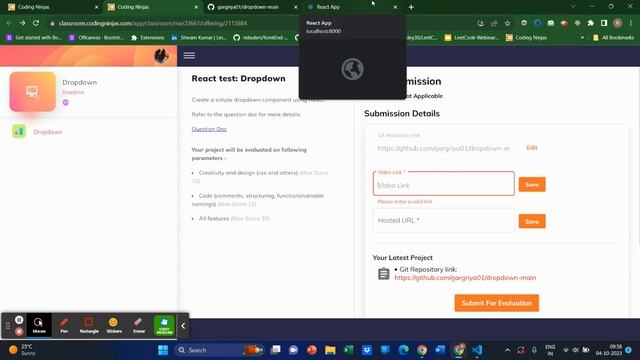Click the install app icon in the address bar
Image resolution: width=640 pixels, height=360 pixels.
480,23
